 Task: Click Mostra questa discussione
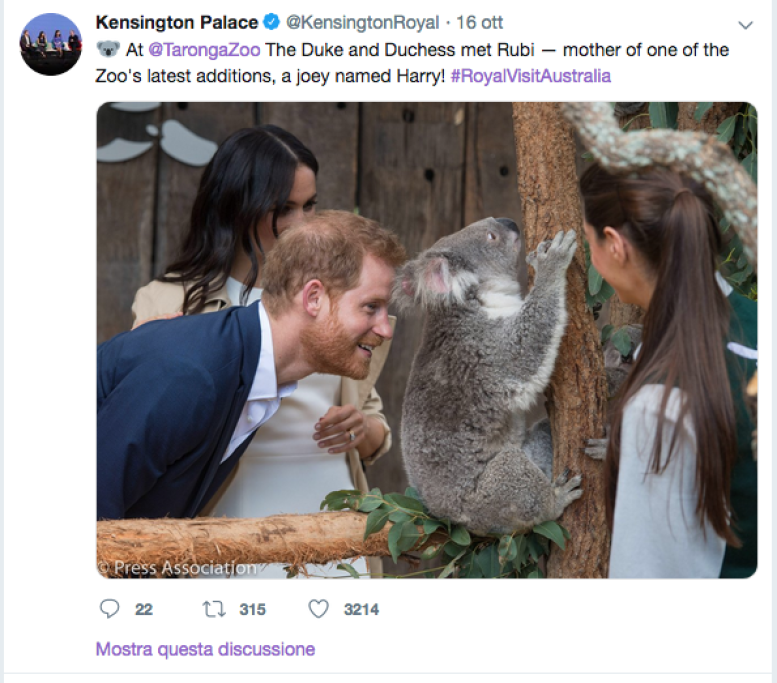205,649
